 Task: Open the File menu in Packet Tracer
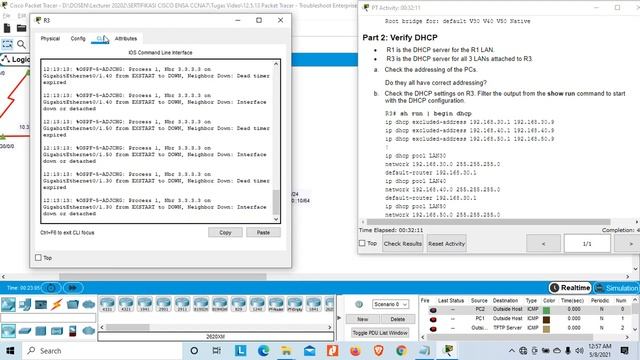6,16
